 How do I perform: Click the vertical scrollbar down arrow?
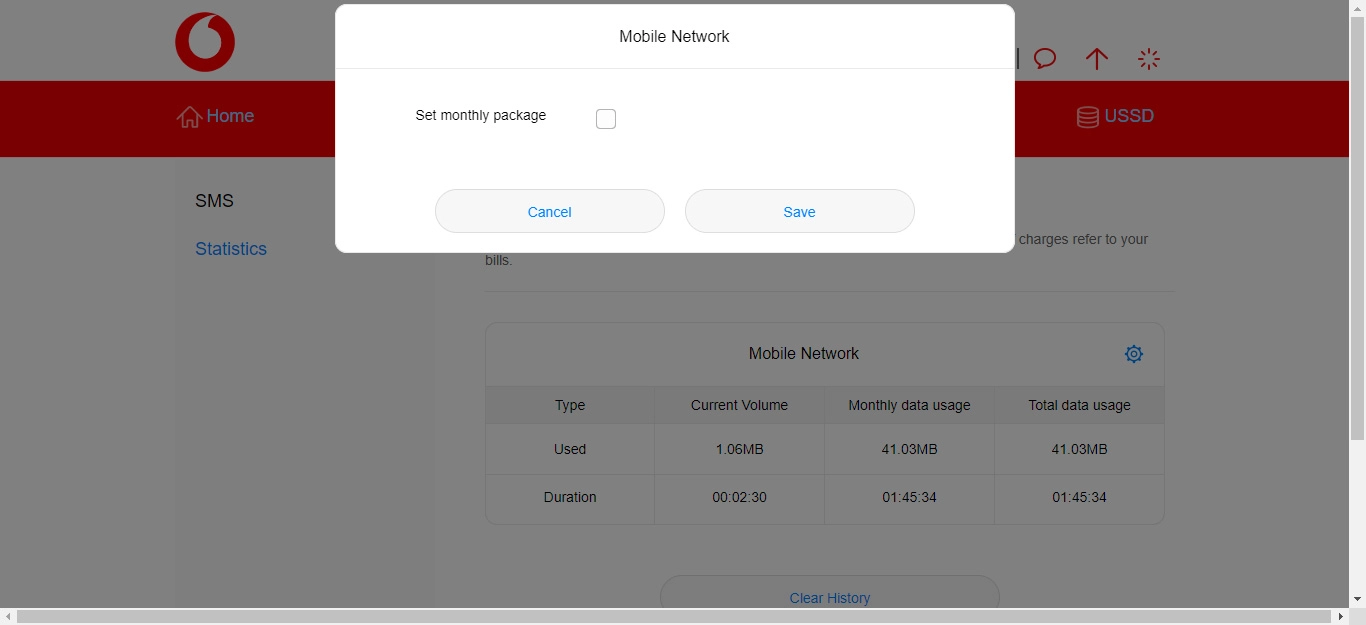(x=1357, y=599)
